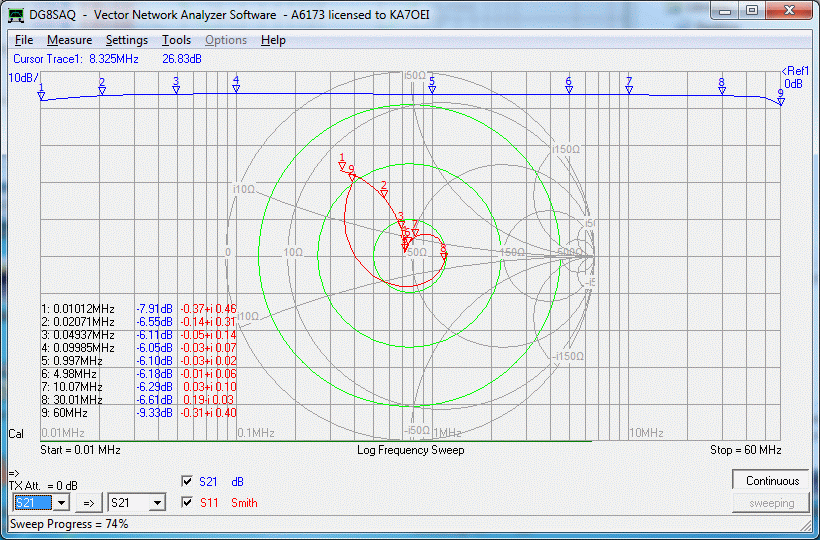Select blue marker 5 on S21 trace

coord(432,86)
